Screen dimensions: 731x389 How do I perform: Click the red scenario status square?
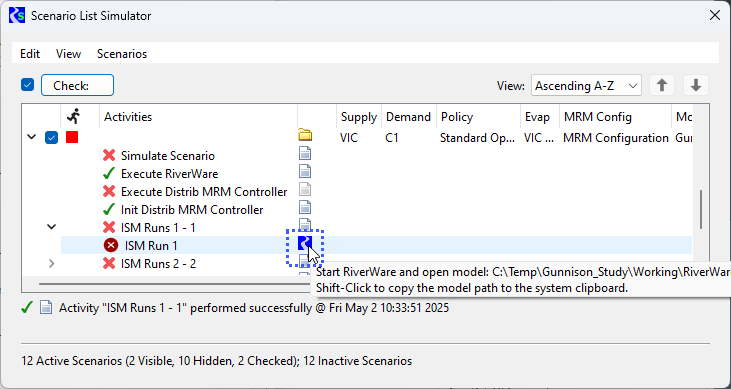tap(72, 137)
